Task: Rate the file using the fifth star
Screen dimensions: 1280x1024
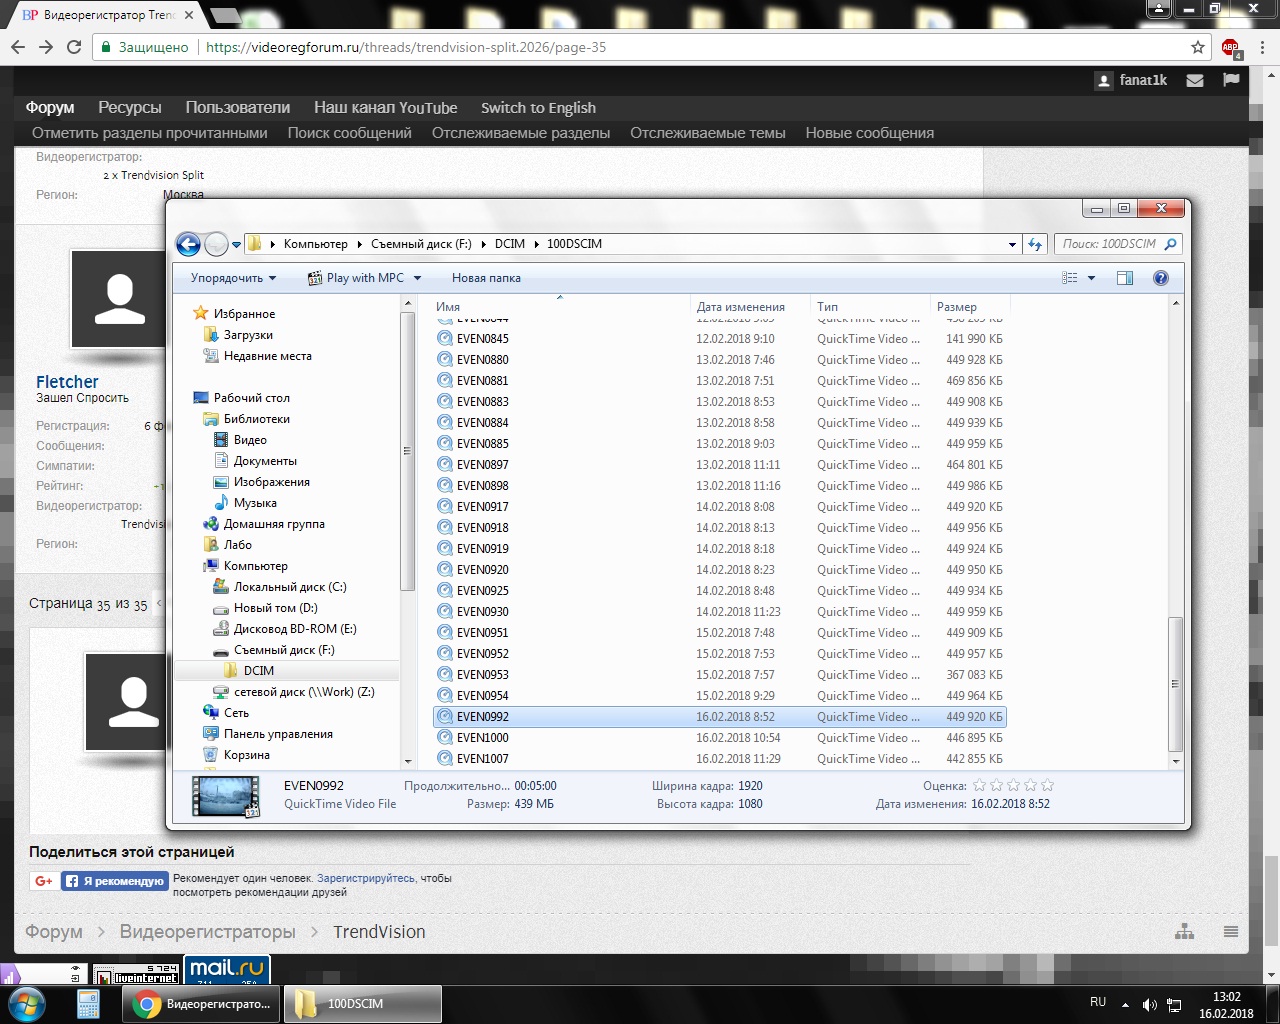Action: [x=1048, y=786]
